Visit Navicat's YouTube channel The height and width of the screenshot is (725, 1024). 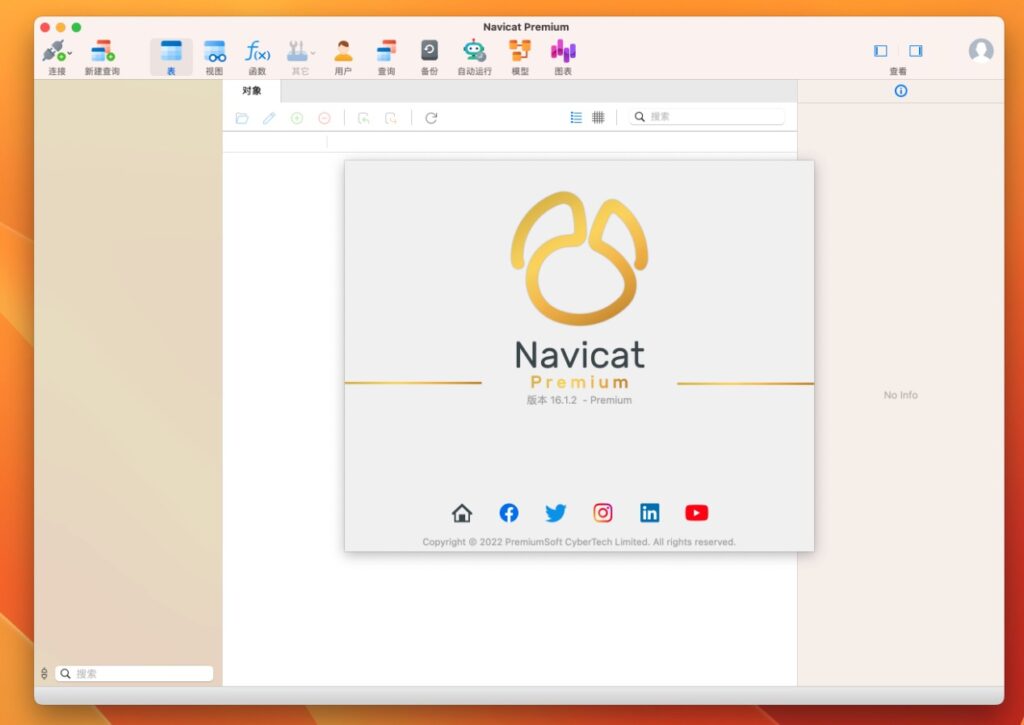point(696,512)
